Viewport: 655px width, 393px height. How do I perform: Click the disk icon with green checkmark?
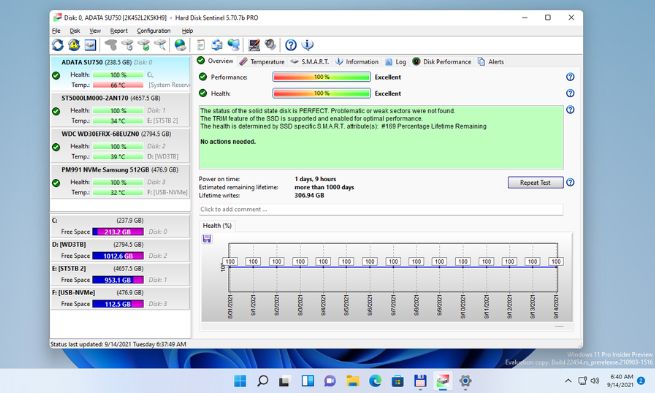click(x=143, y=45)
